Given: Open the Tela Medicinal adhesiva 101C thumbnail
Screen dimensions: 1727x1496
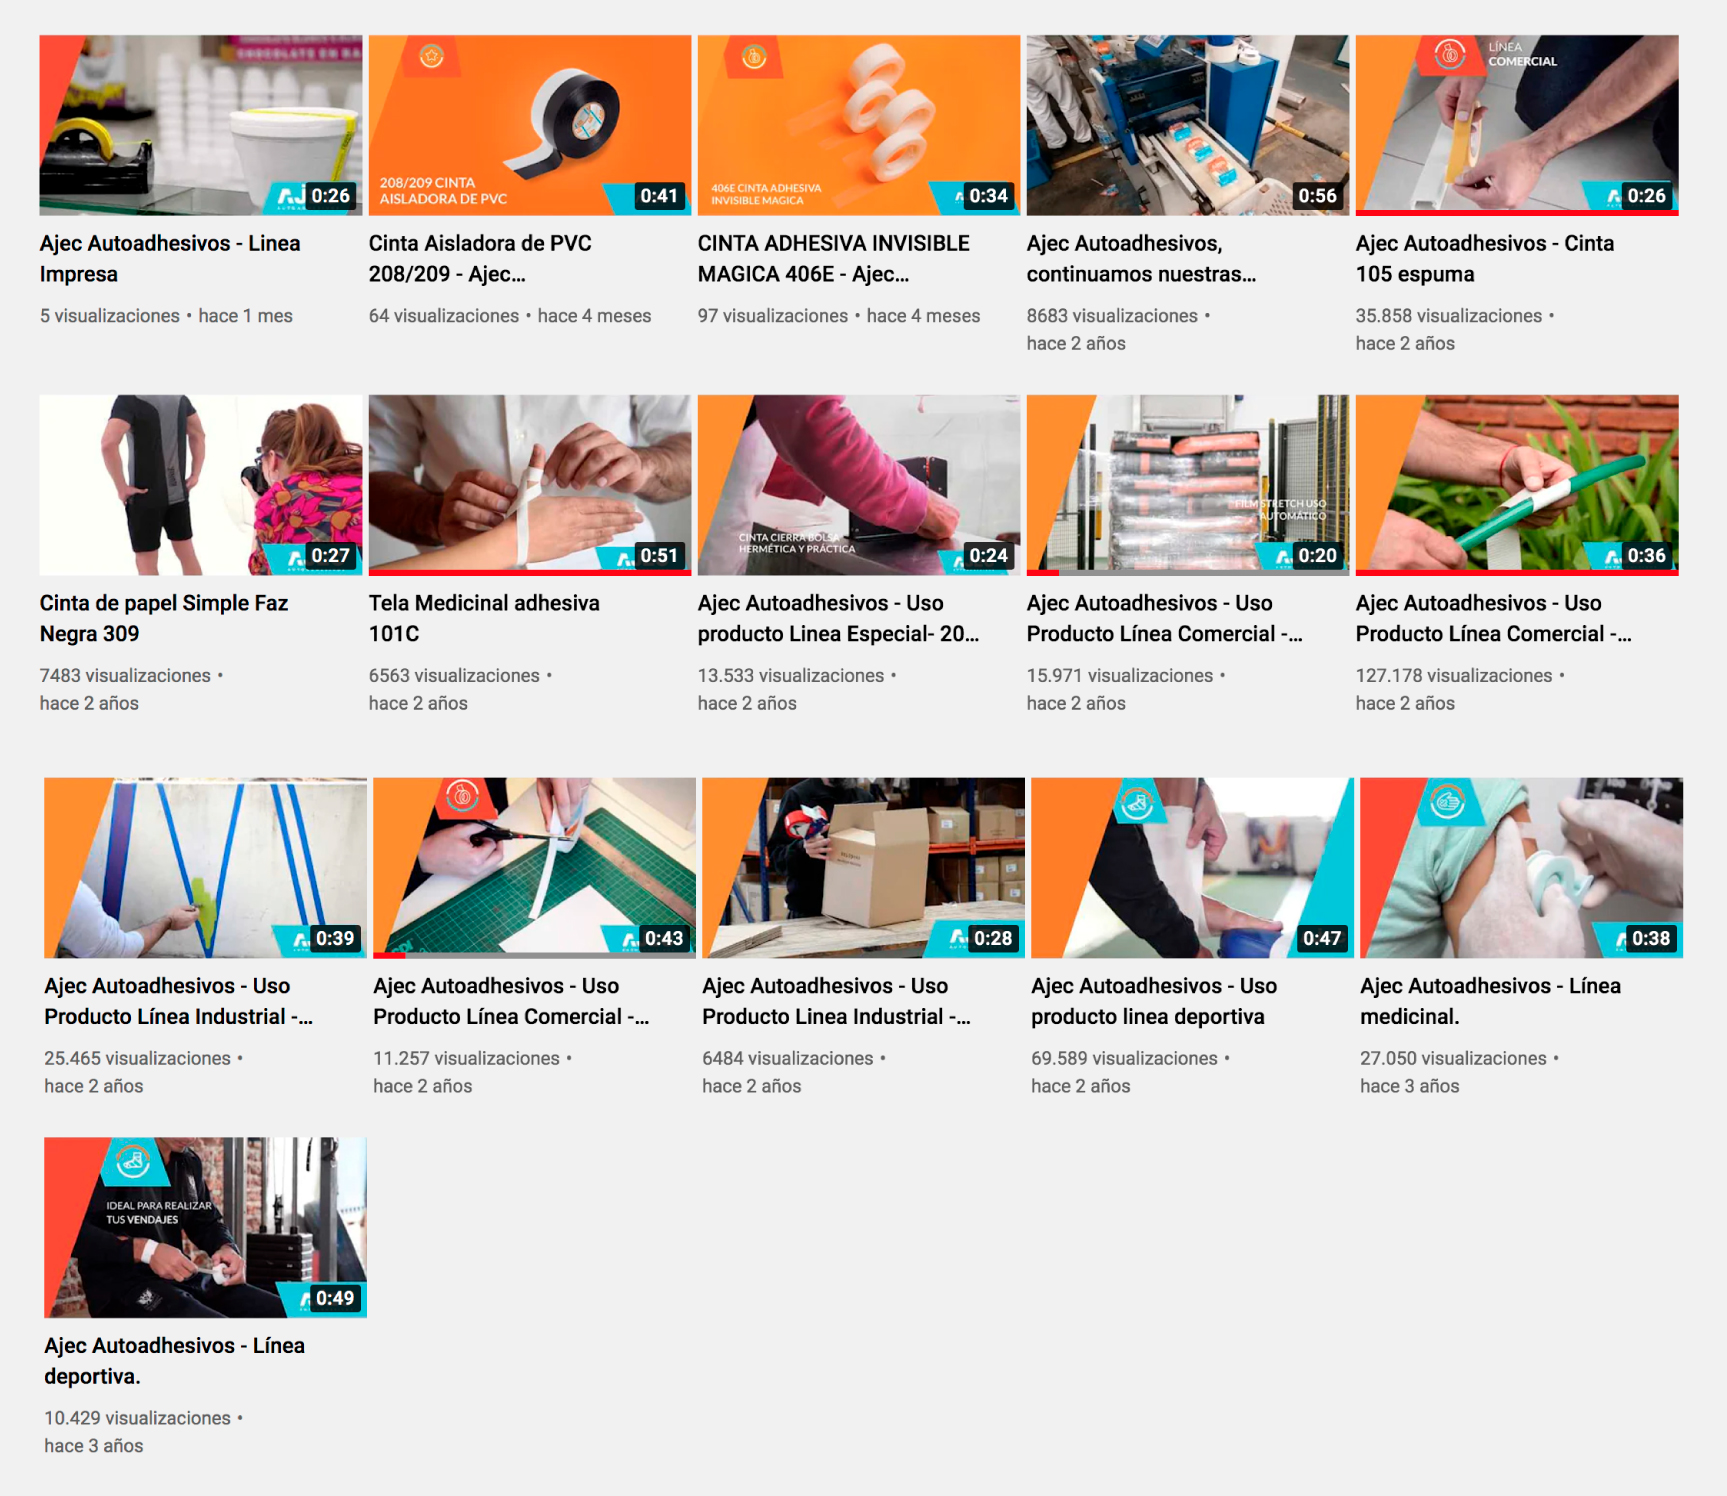Looking at the screenshot, I should pyautogui.click(x=530, y=485).
